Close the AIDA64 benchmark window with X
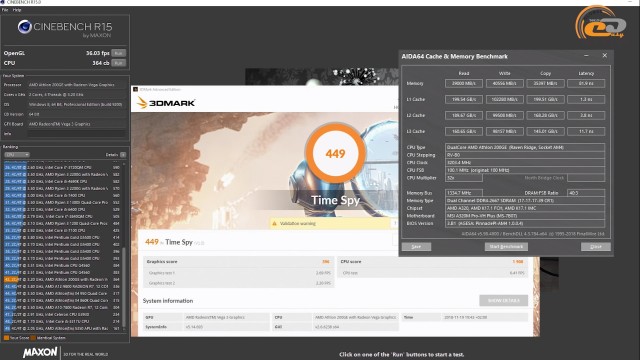640x360 pixels. [604, 56]
